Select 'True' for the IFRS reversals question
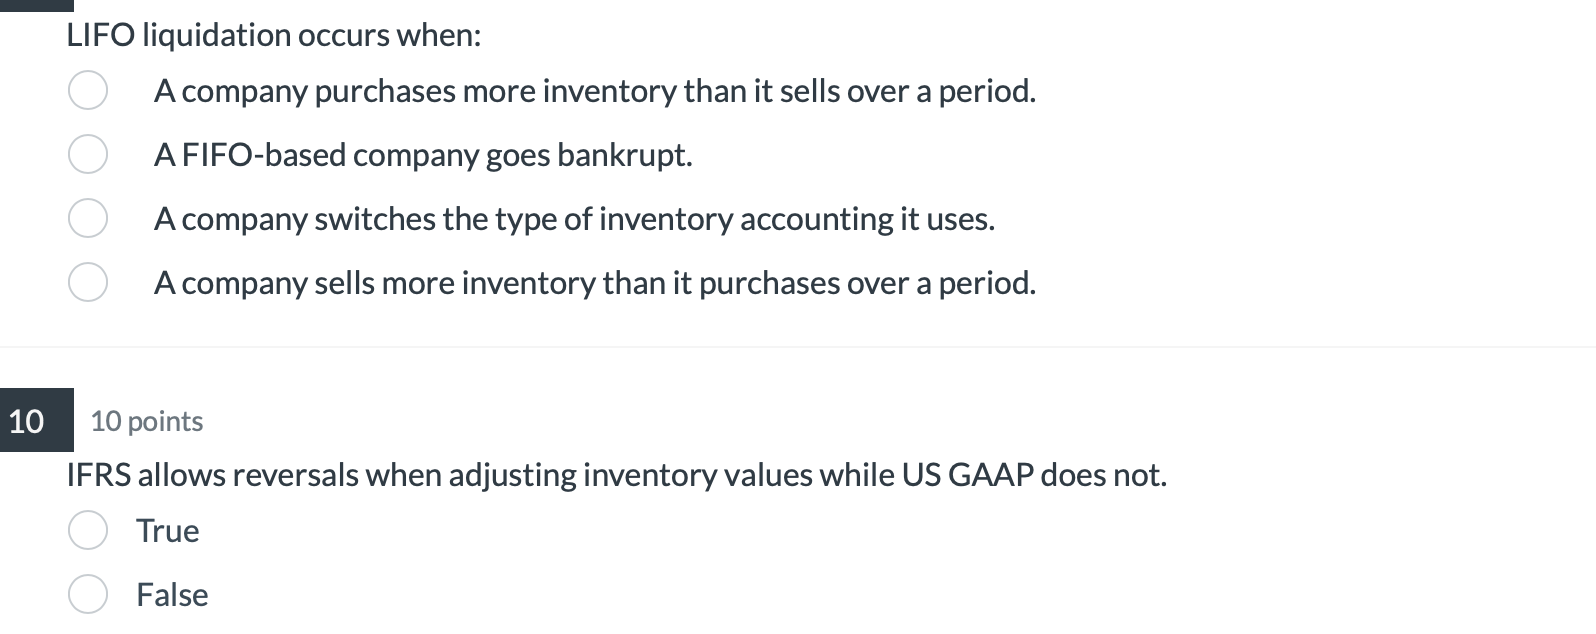 (88, 530)
